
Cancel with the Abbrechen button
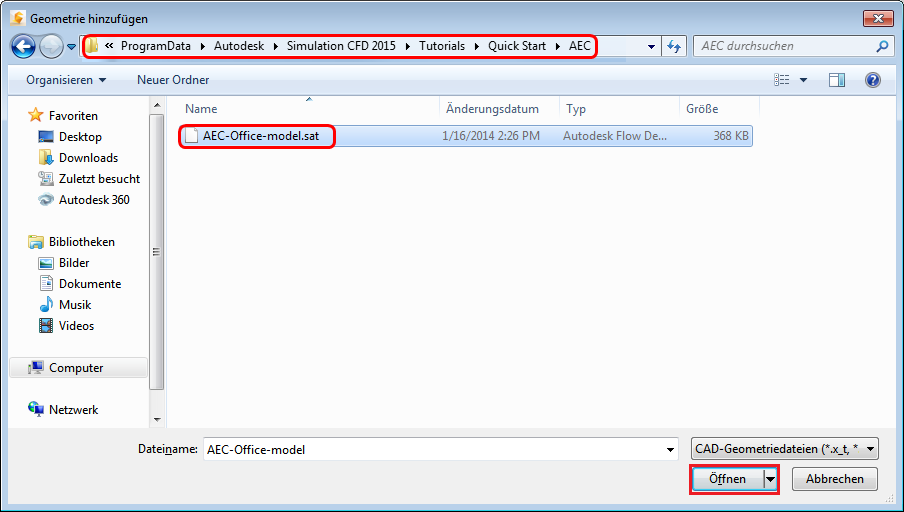tap(835, 479)
